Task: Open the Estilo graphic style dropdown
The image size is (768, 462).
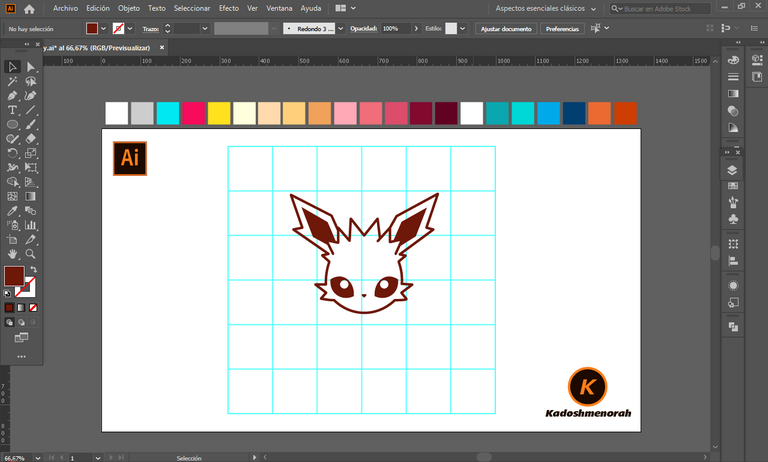Action: tap(462, 28)
